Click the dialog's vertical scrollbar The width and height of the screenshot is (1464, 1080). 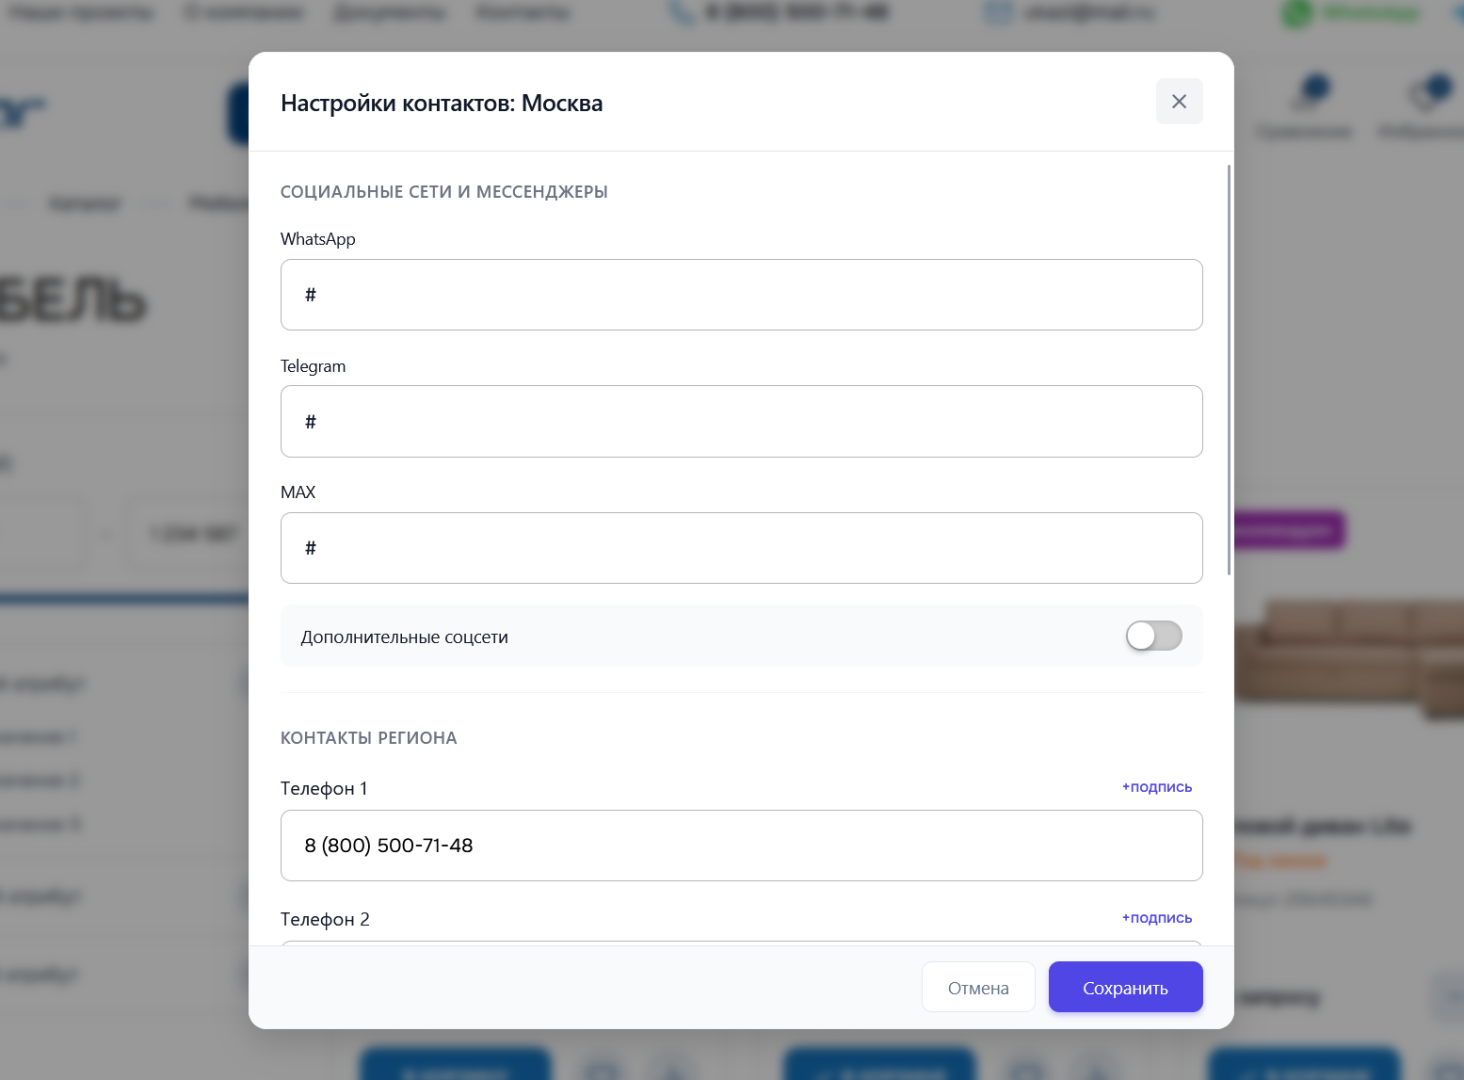(1229, 370)
